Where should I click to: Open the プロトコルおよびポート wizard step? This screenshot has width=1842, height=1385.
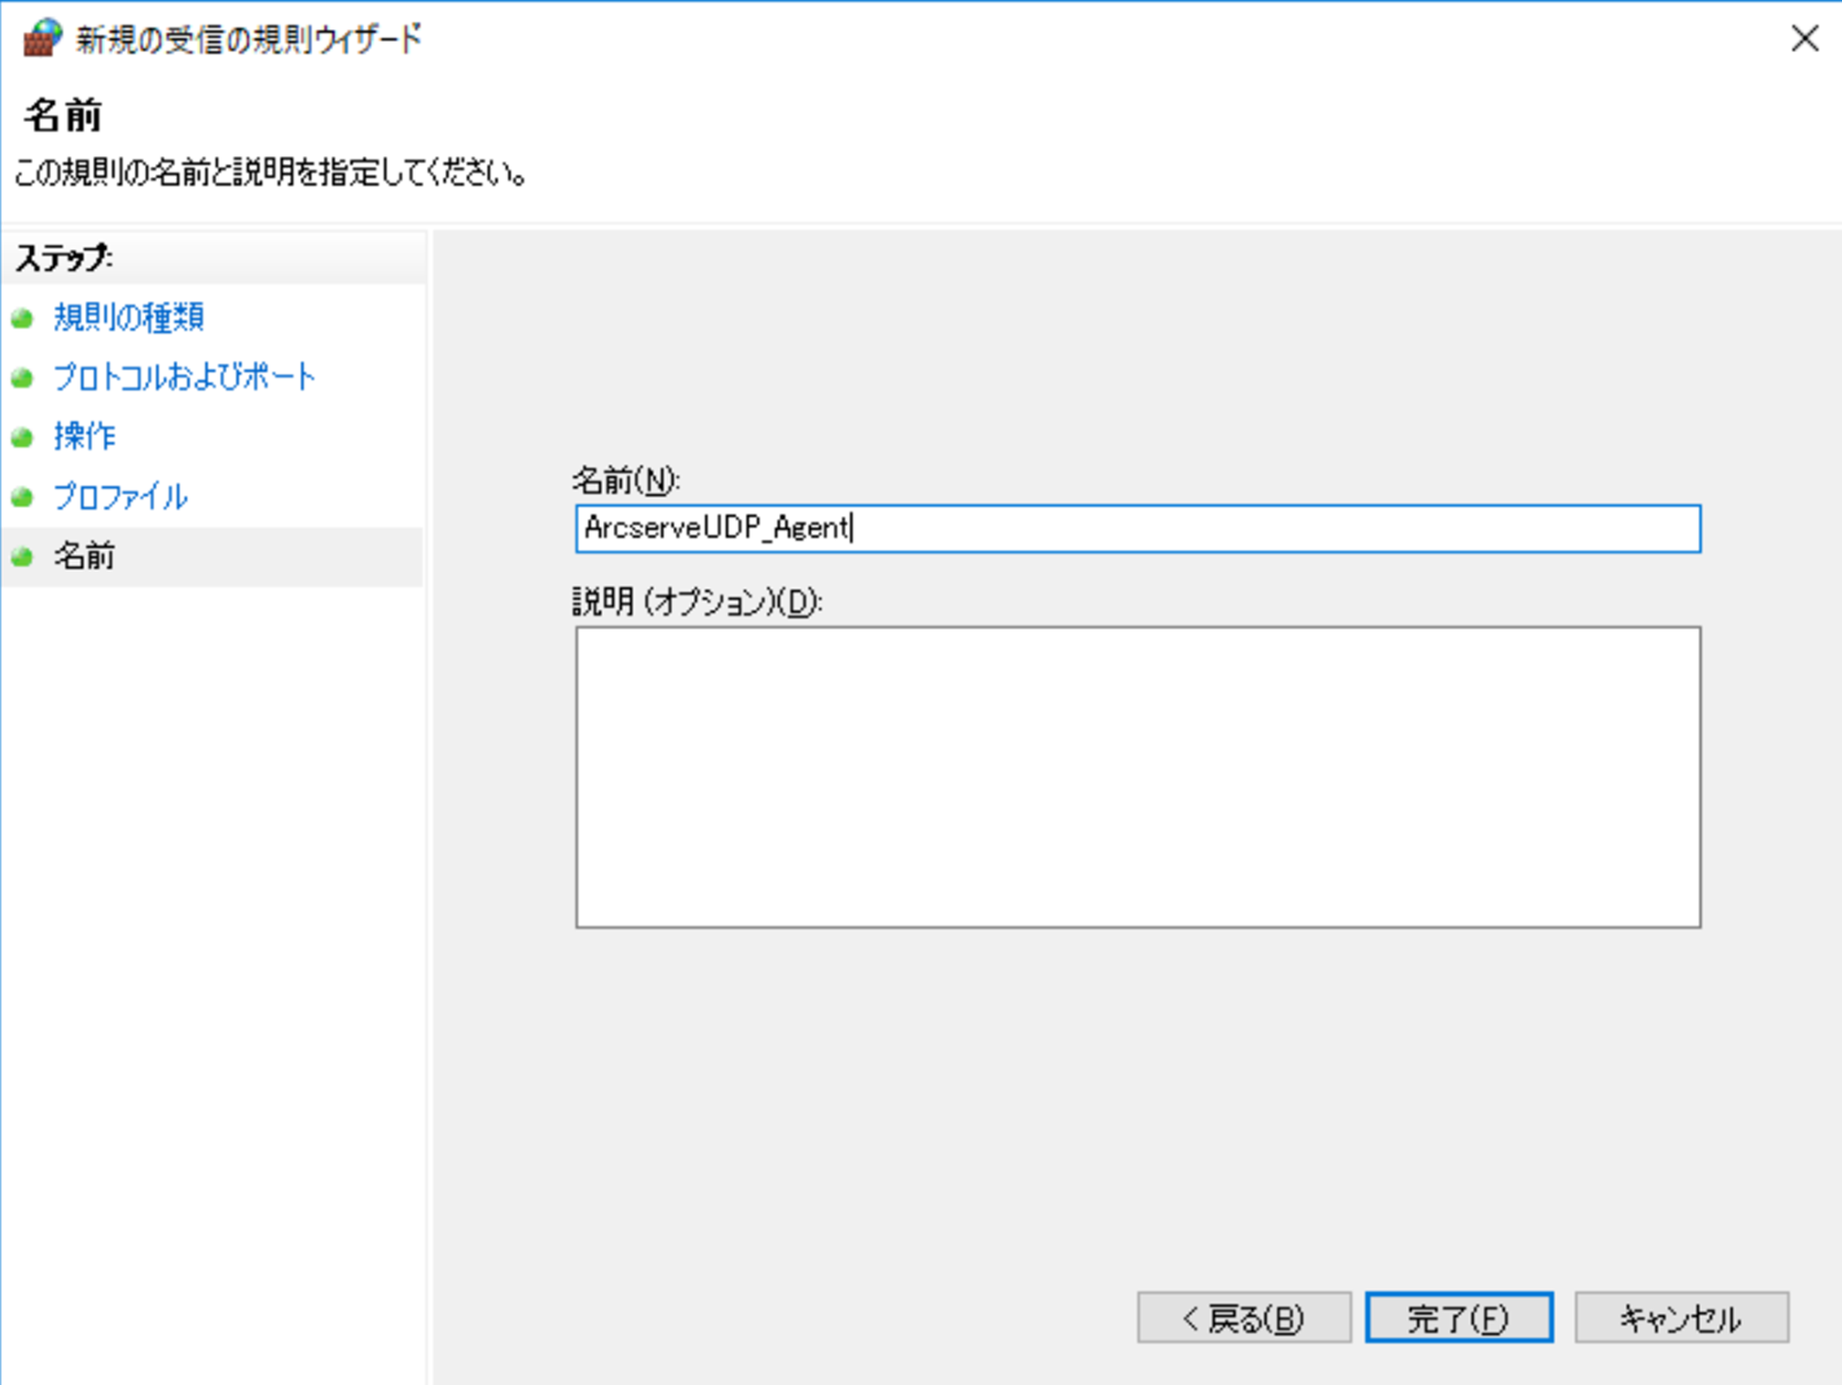coord(184,377)
